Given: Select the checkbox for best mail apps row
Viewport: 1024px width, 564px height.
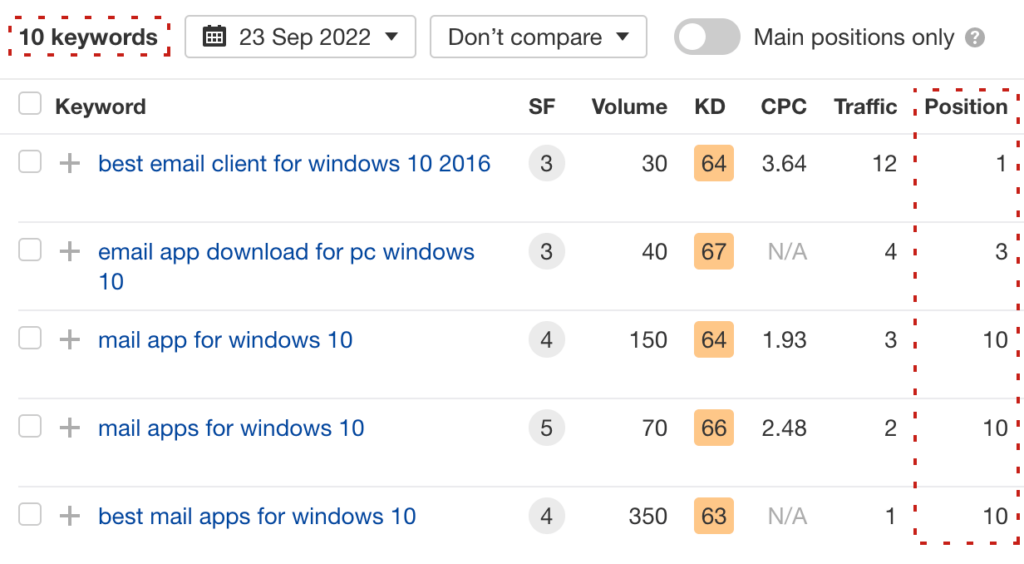Looking at the screenshot, I should click(30, 515).
